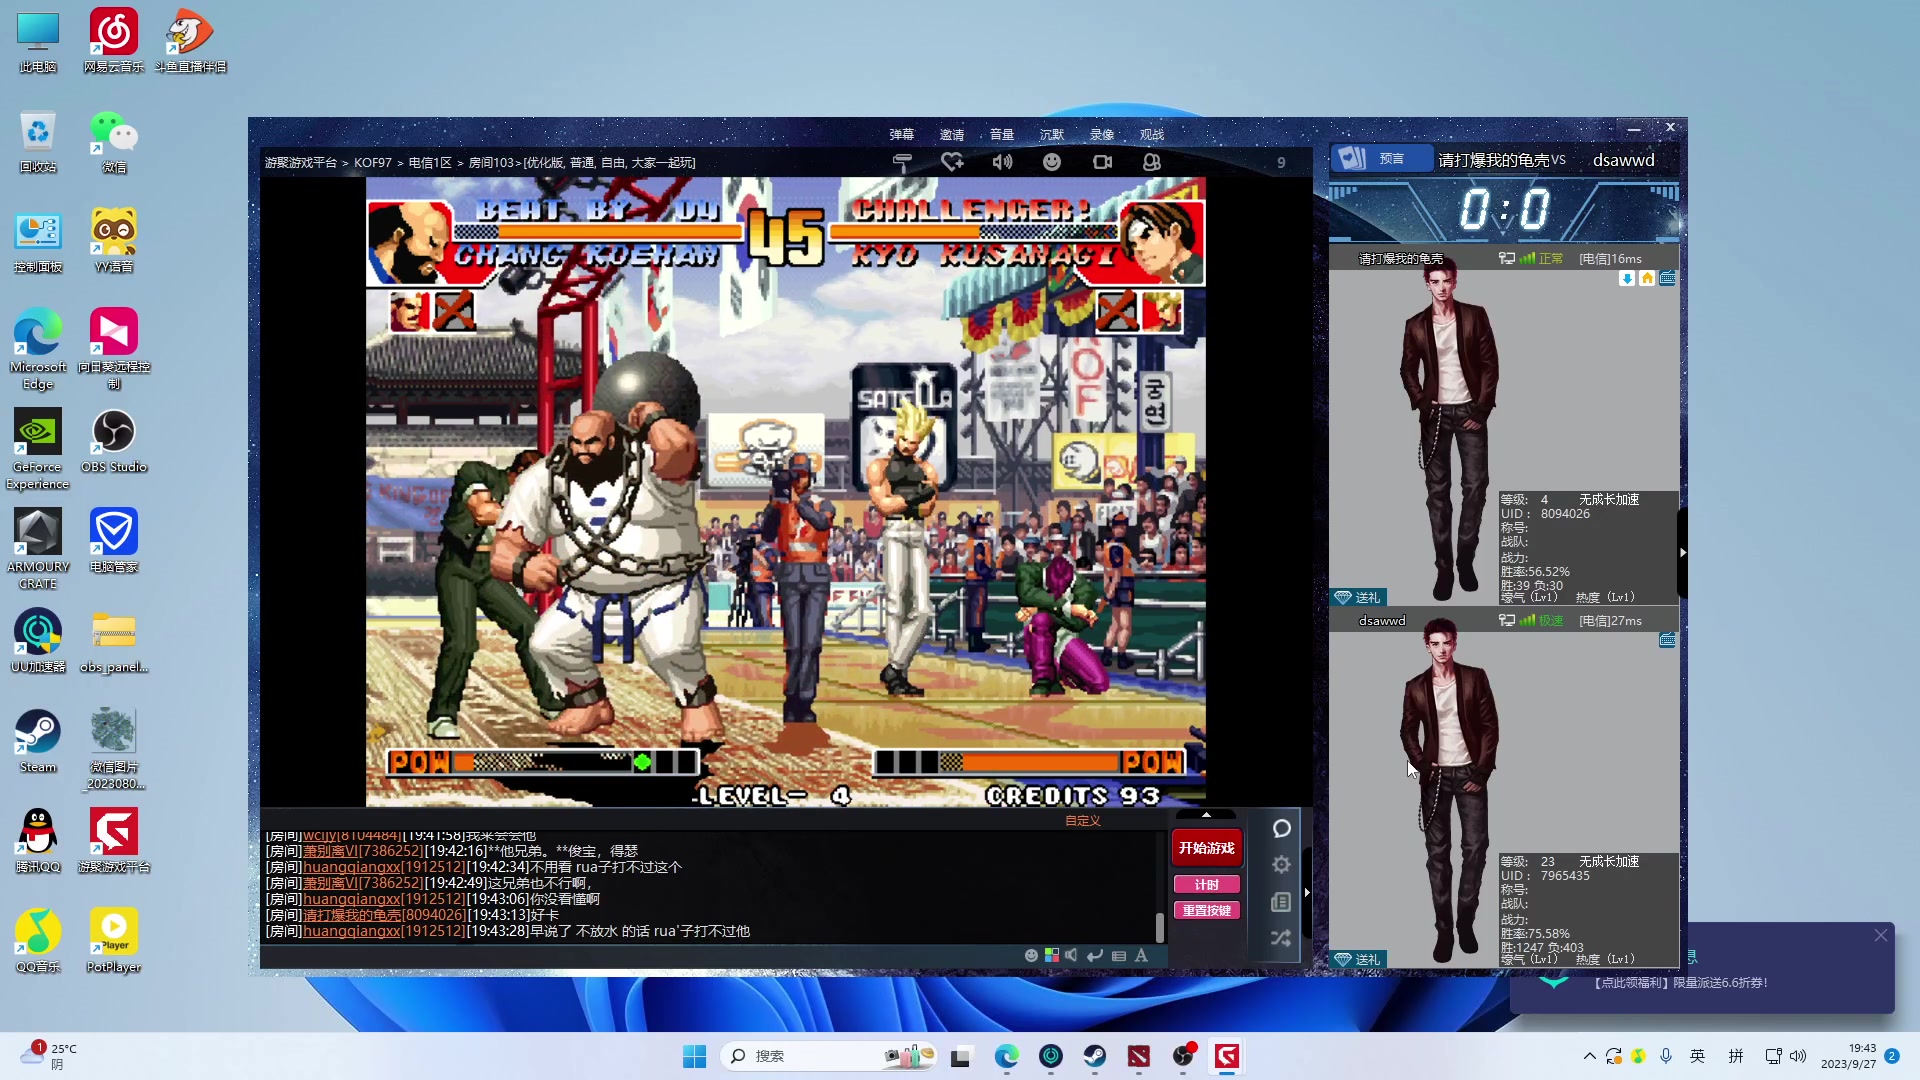The image size is (1920, 1080).
Task: Click the danmaku paint-roller icon
Action: (902, 162)
